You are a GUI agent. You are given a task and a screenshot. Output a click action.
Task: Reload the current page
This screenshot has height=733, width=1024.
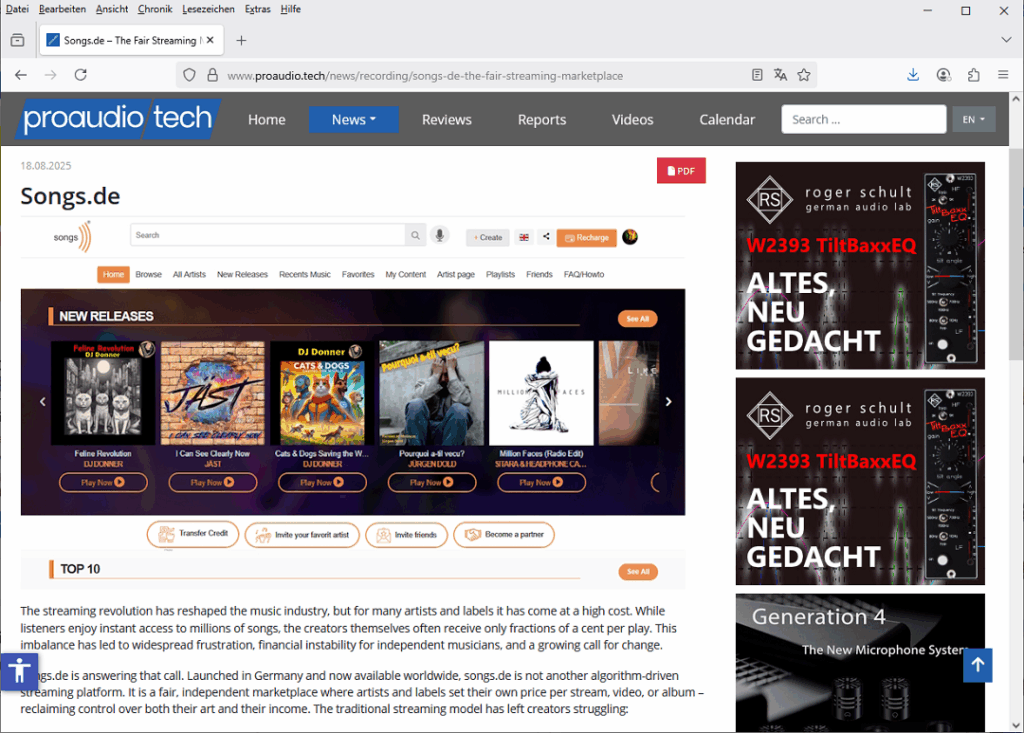80,75
